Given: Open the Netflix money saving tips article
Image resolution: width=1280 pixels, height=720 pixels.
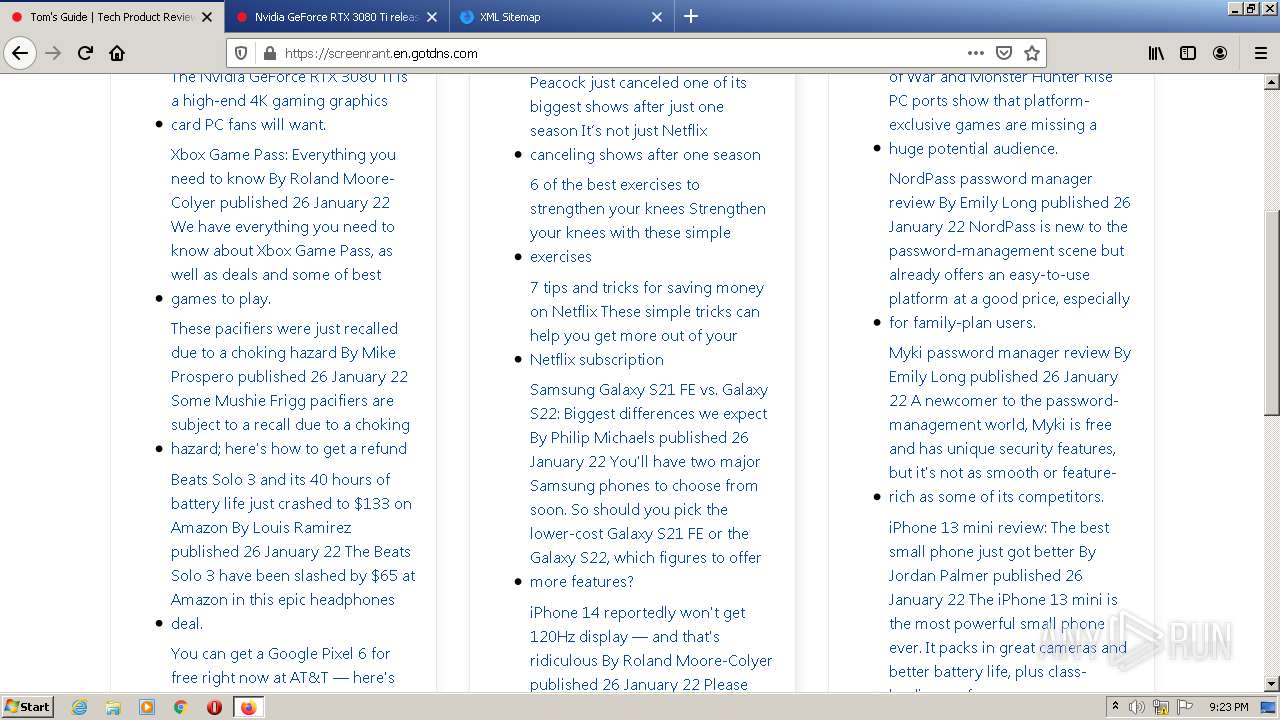Looking at the screenshot, I should [647, 323].
